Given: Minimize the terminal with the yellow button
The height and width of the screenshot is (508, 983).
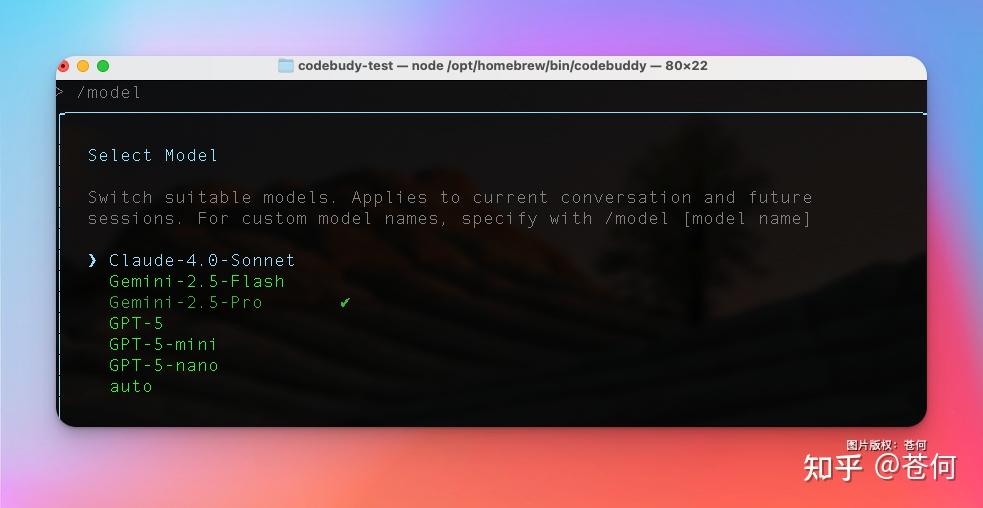Looking at the screenshot, I should point(83,66).
